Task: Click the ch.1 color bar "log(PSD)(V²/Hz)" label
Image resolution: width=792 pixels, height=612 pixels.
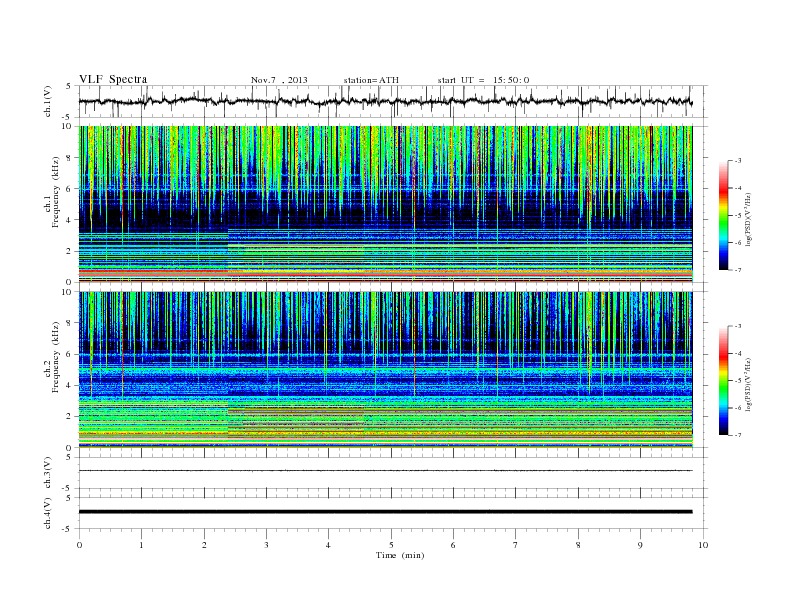Action: 748,219
